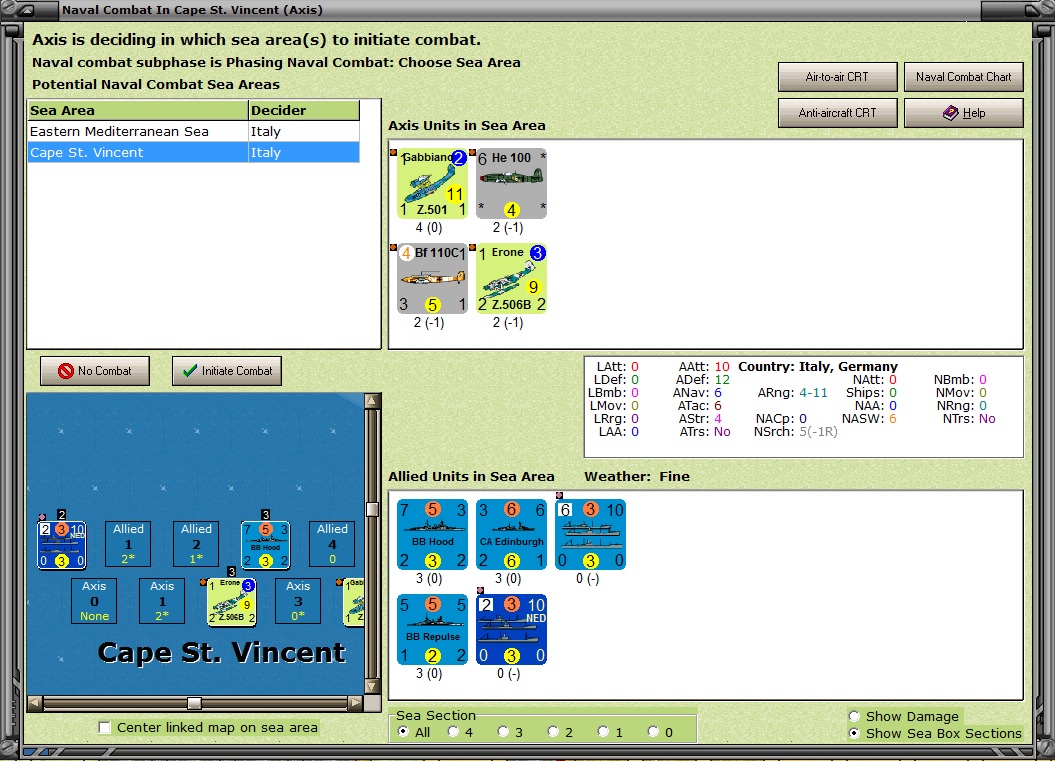Screen dimensions: 1055x761
Task: Click the map horizontal scrollbar thumb
Action: pyautogui.click(x=194, y=703)
